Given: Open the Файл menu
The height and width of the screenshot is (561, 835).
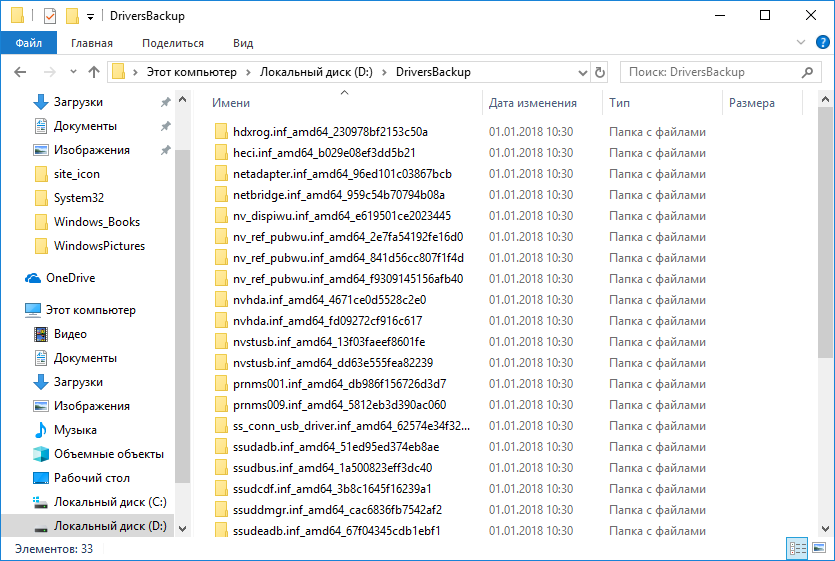Looking at the screenshot, I should pos(29,43).
